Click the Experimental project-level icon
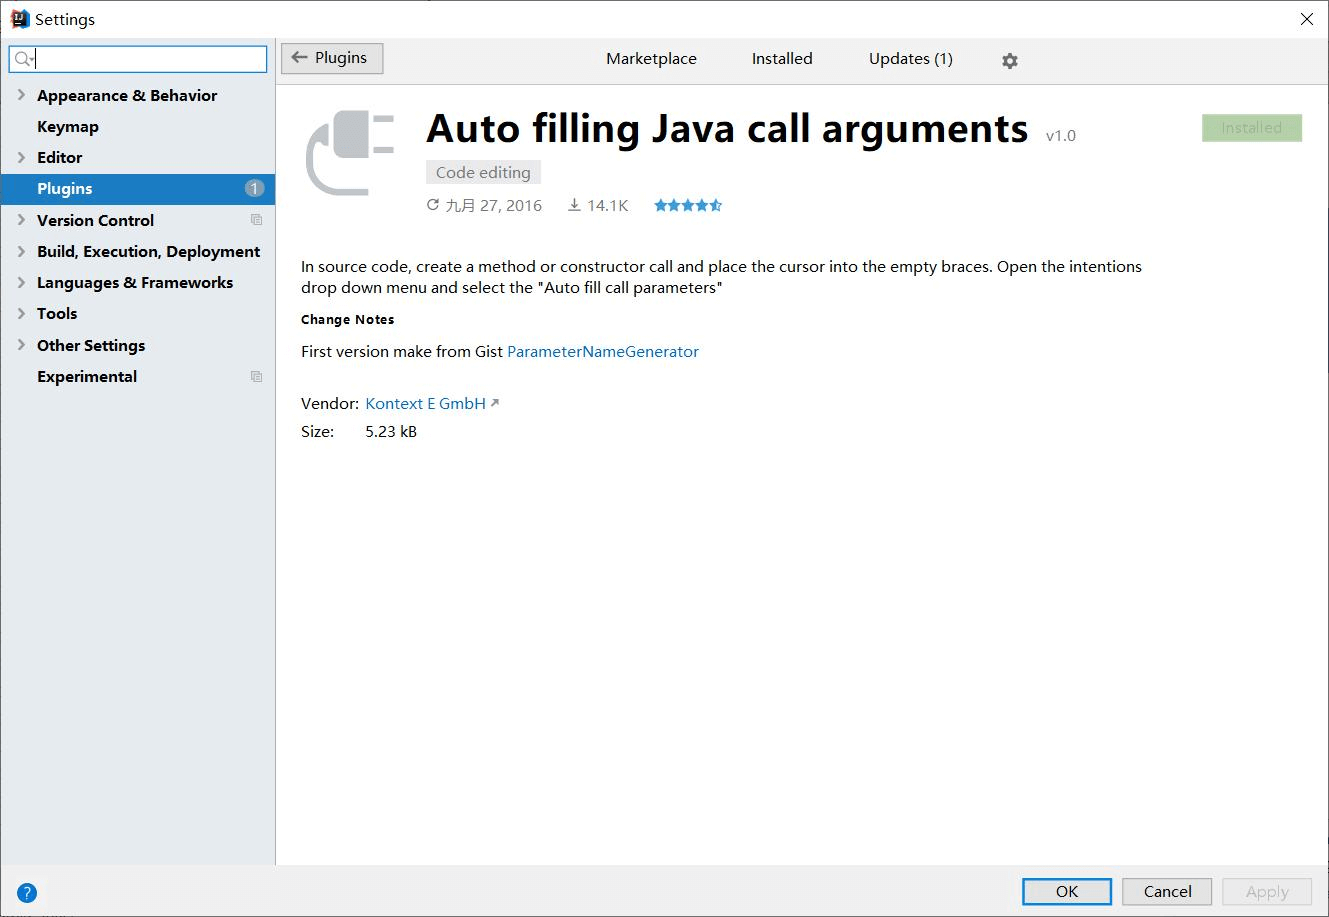The width and height of the screenshot is (1329, 917). coord(256,377)
